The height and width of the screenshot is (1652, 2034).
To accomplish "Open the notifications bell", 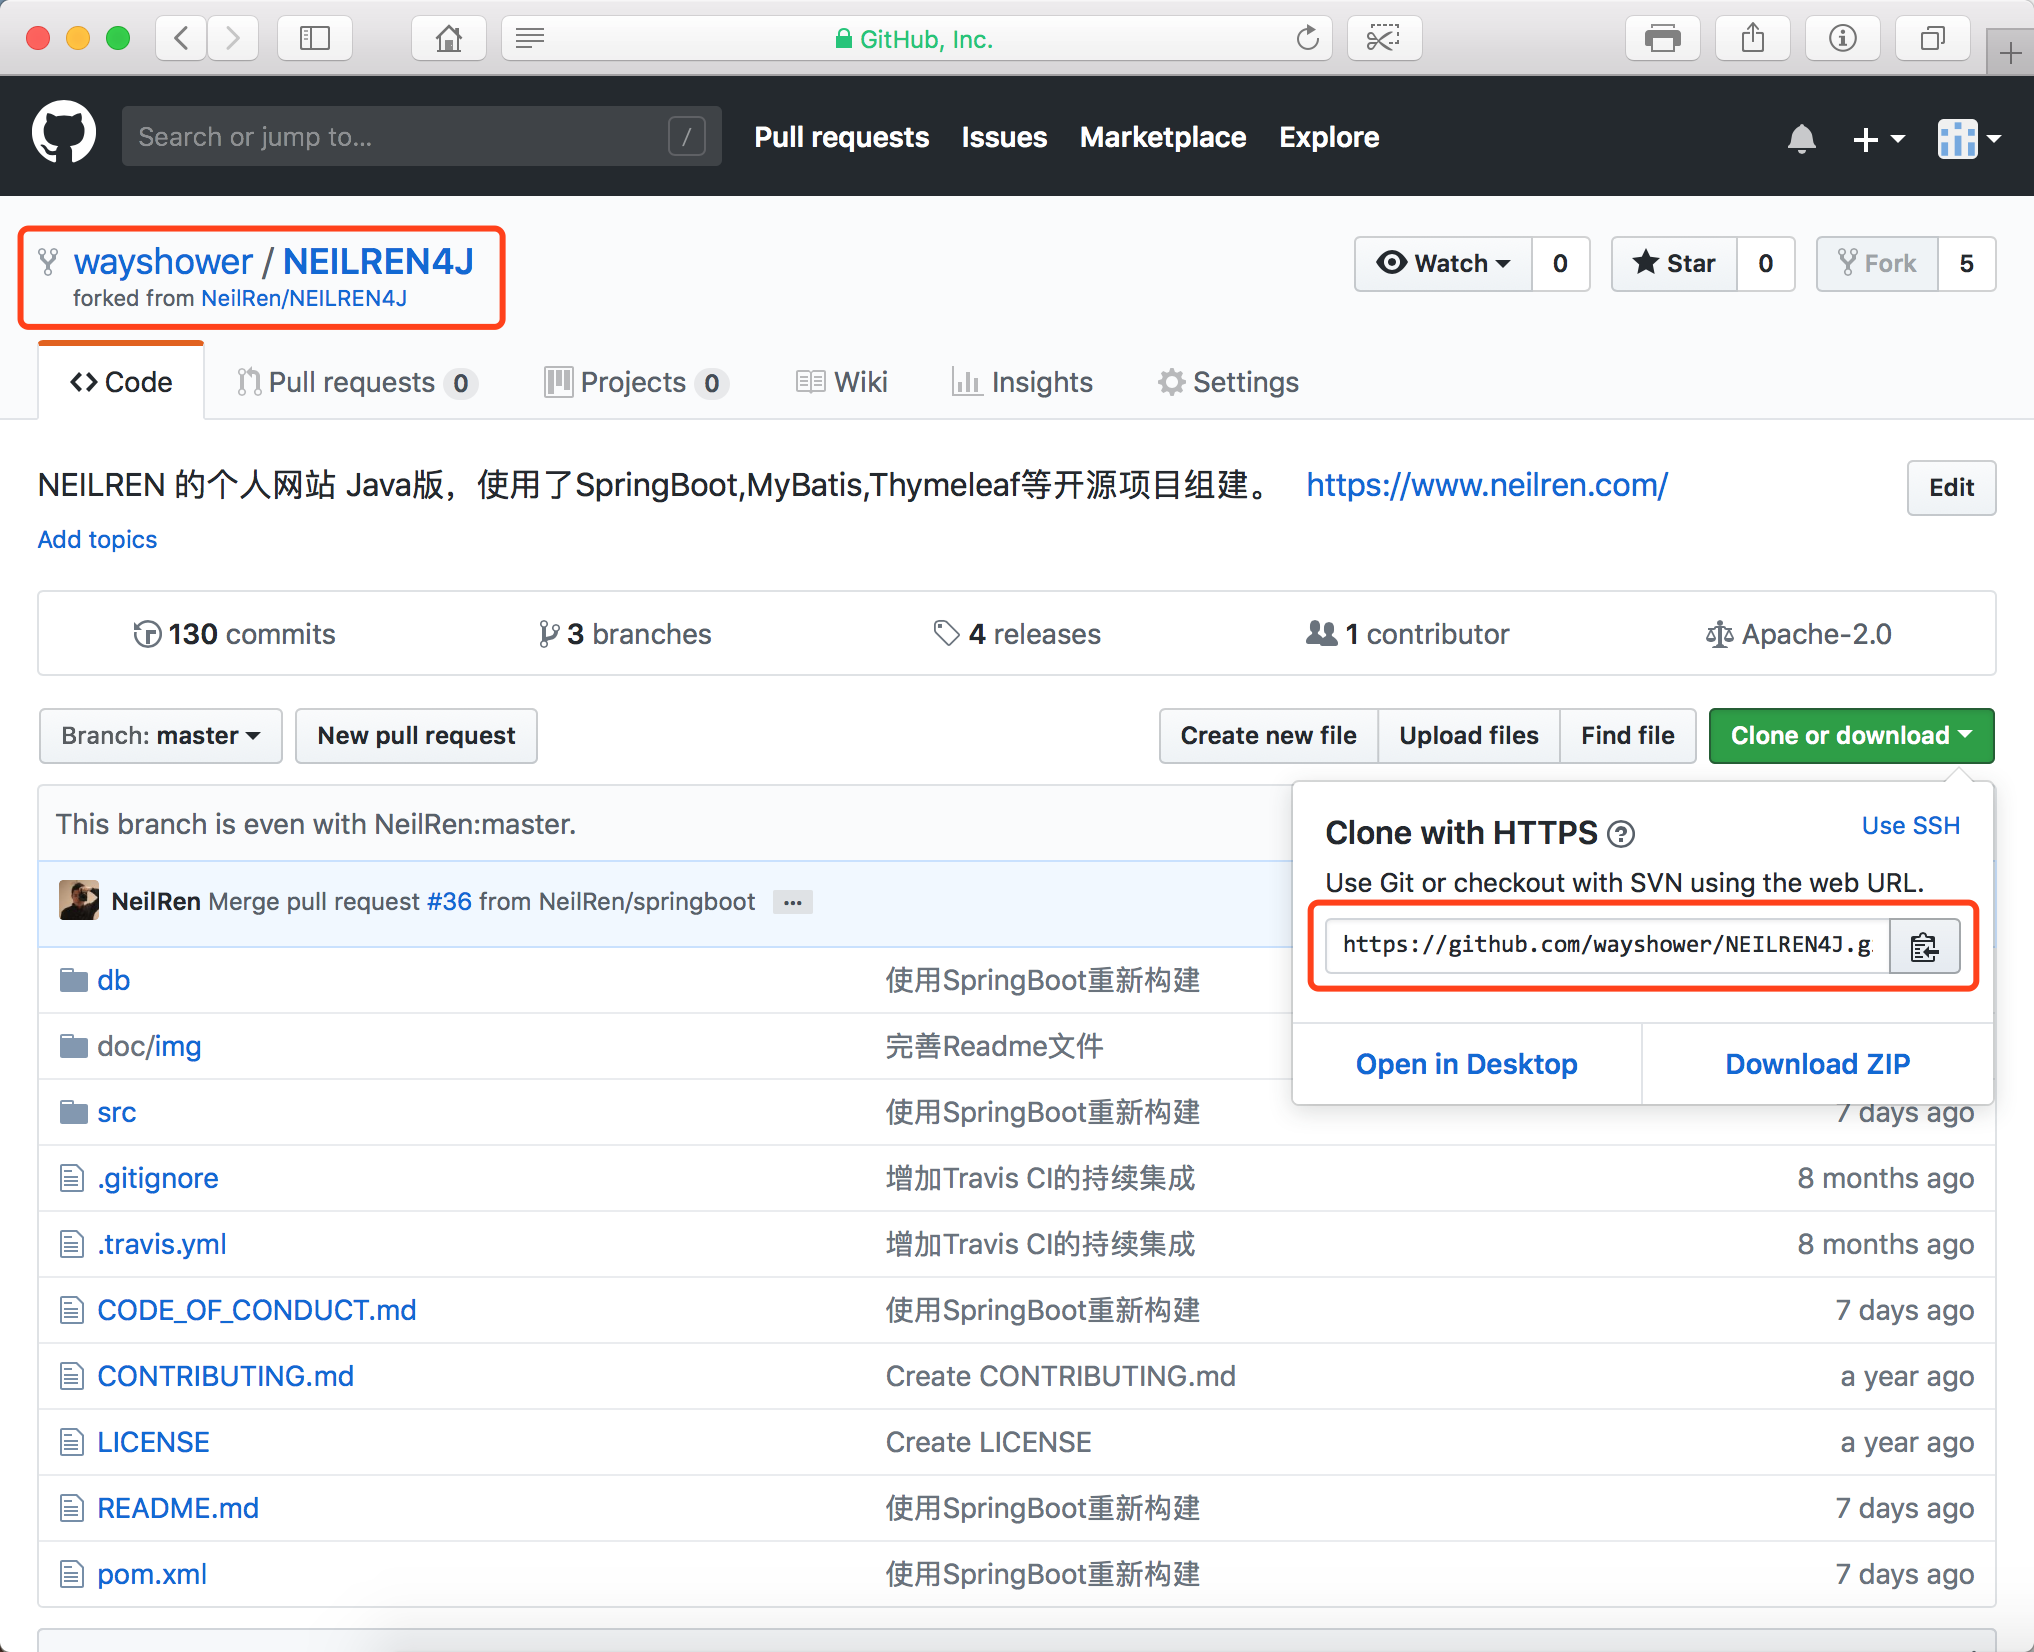I will [1801, 138].
